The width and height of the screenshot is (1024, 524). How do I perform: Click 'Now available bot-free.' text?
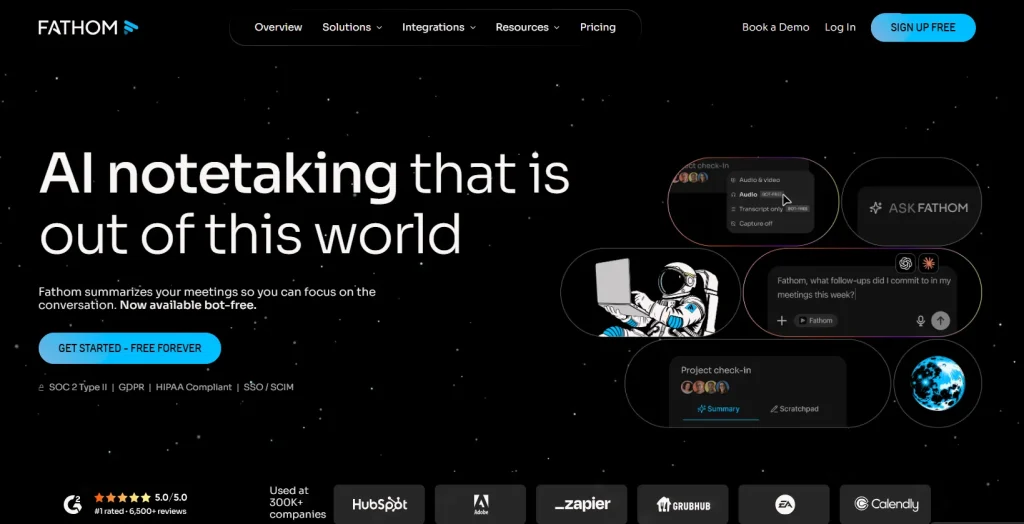click(188, 305)
